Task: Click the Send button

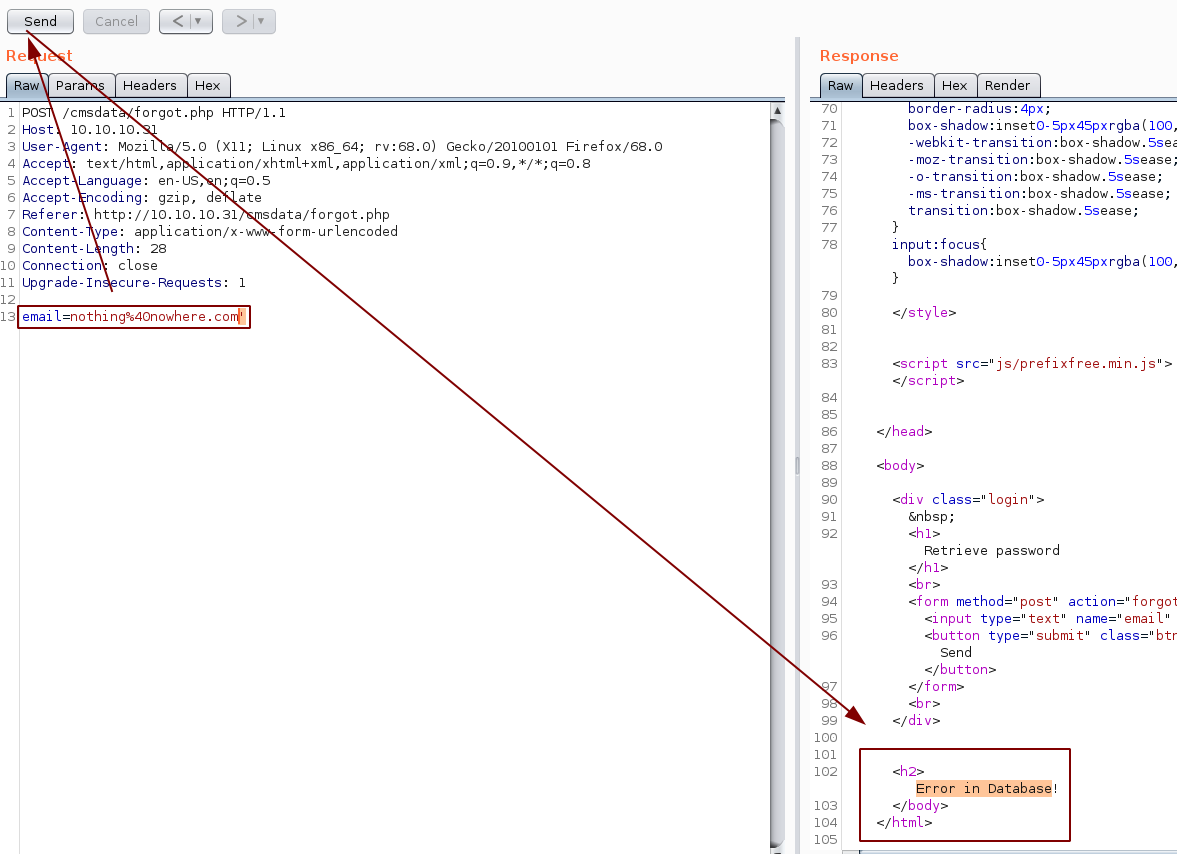Action: tap(41, 22)
